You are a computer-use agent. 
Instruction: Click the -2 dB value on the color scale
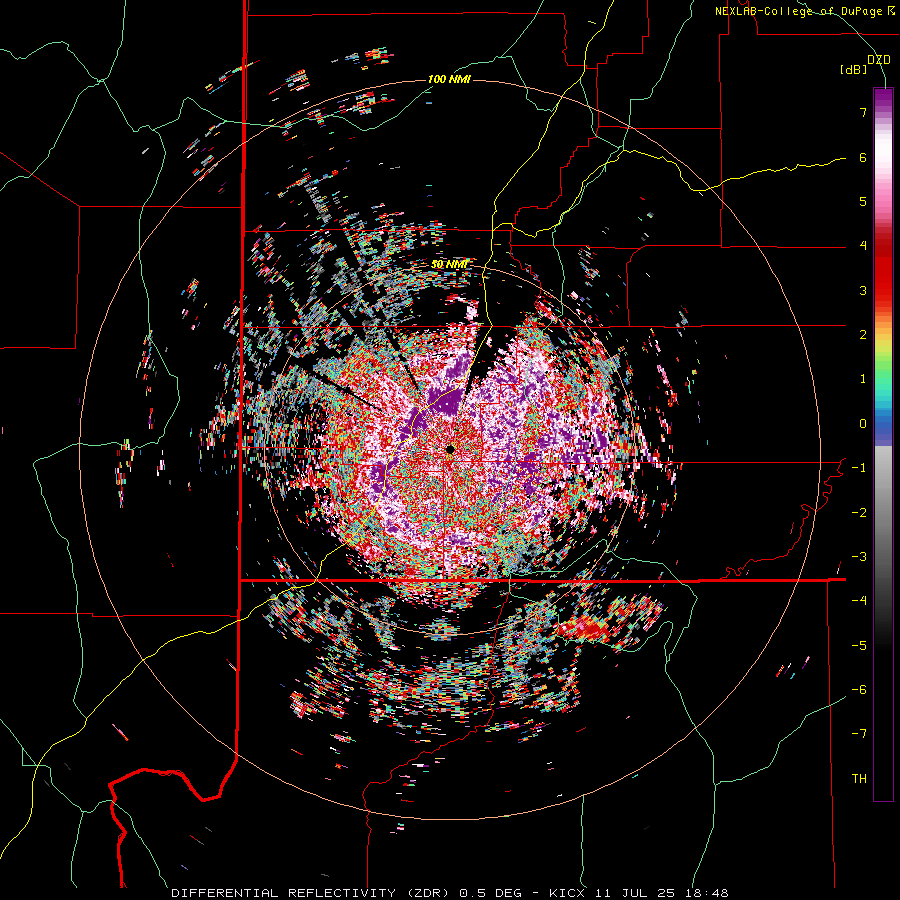coord(859,513)
